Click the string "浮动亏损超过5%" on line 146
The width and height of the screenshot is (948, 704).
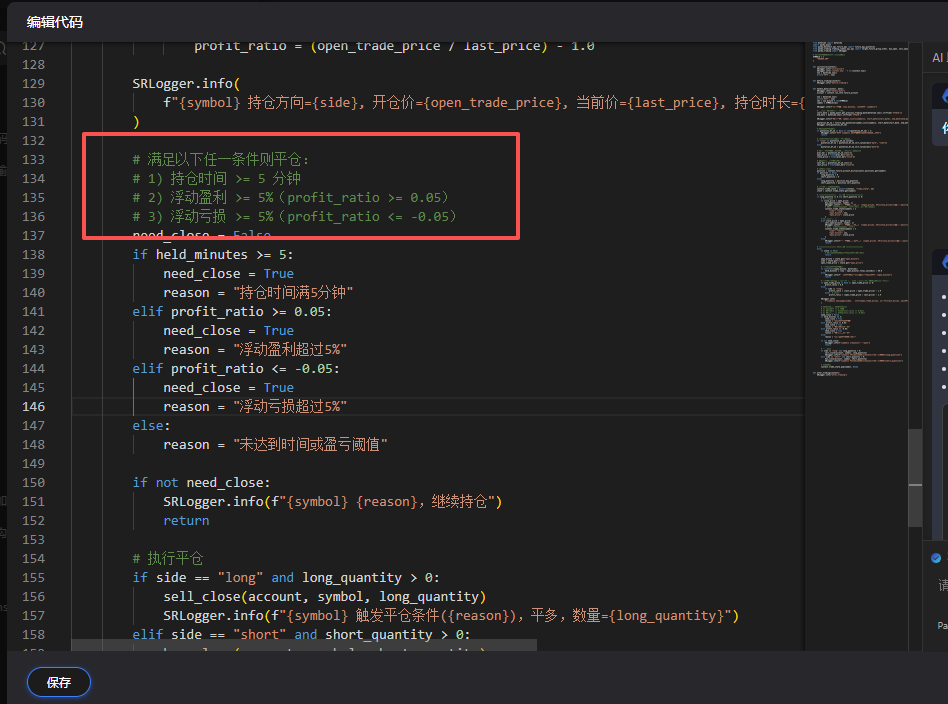(290, 406)
